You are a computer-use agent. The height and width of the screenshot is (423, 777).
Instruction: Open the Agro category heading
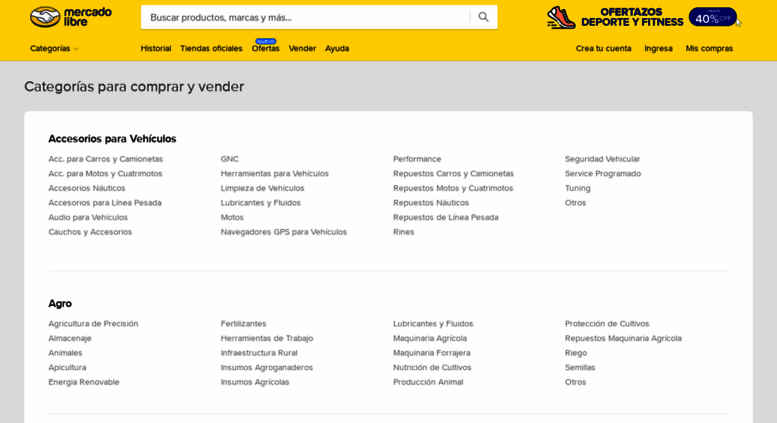pyautogui.click(x=60, y=304)
